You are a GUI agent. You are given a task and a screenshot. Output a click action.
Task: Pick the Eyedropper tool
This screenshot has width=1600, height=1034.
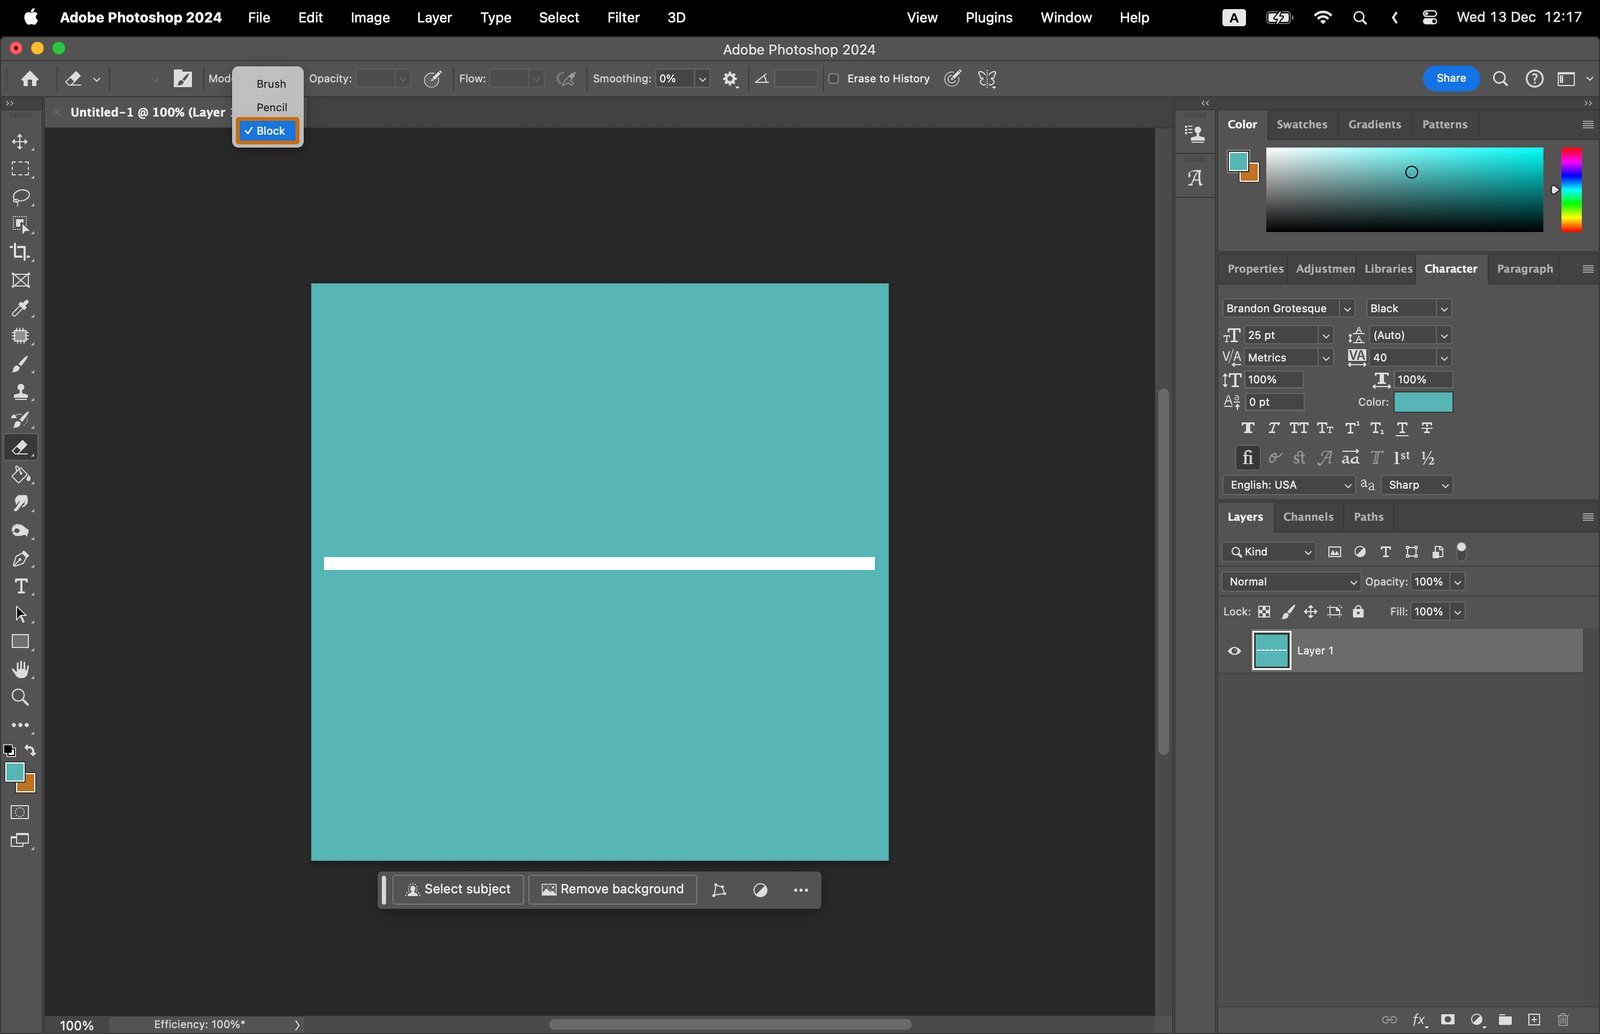(x=20, y=309)
